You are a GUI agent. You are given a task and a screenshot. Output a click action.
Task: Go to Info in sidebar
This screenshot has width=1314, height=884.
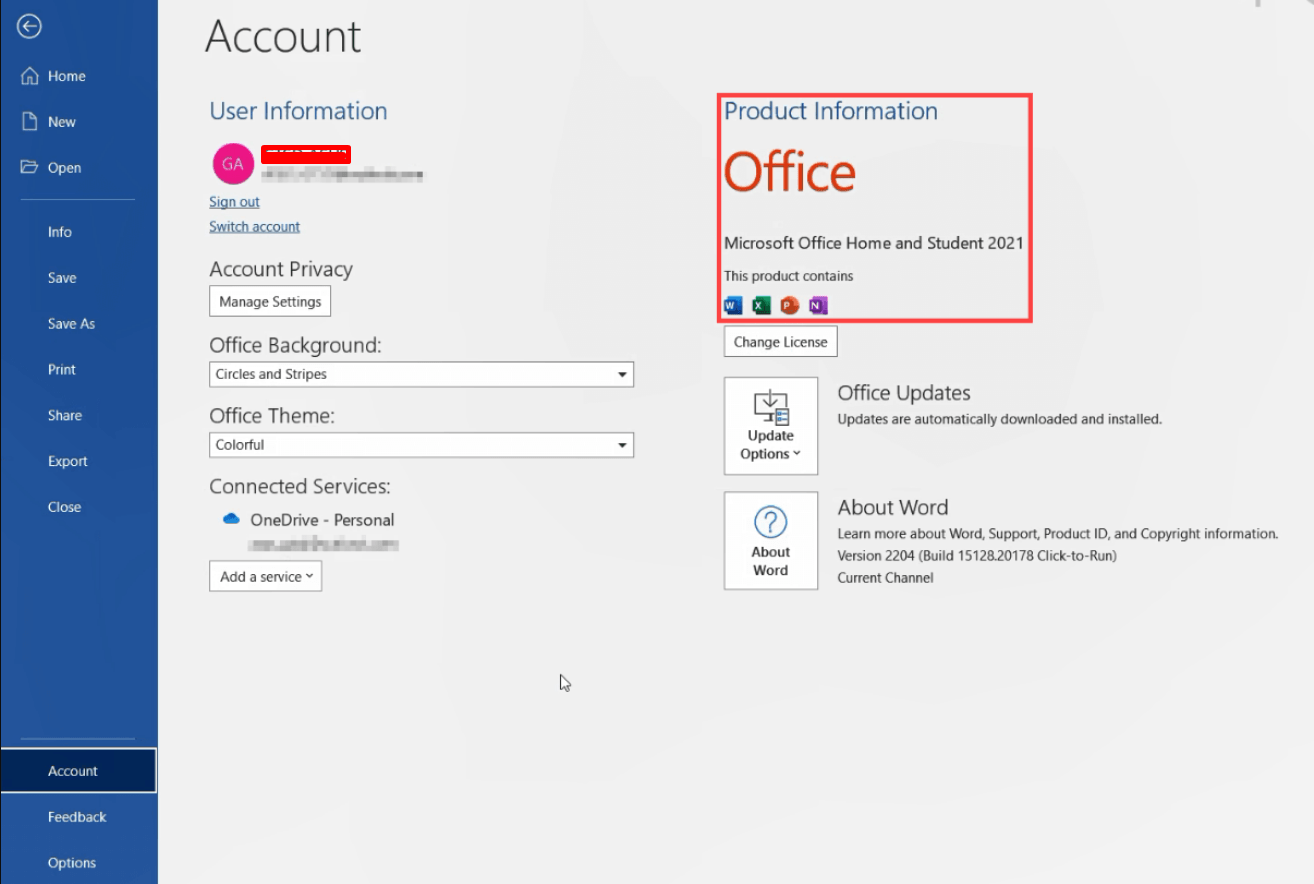coord(60,231)
